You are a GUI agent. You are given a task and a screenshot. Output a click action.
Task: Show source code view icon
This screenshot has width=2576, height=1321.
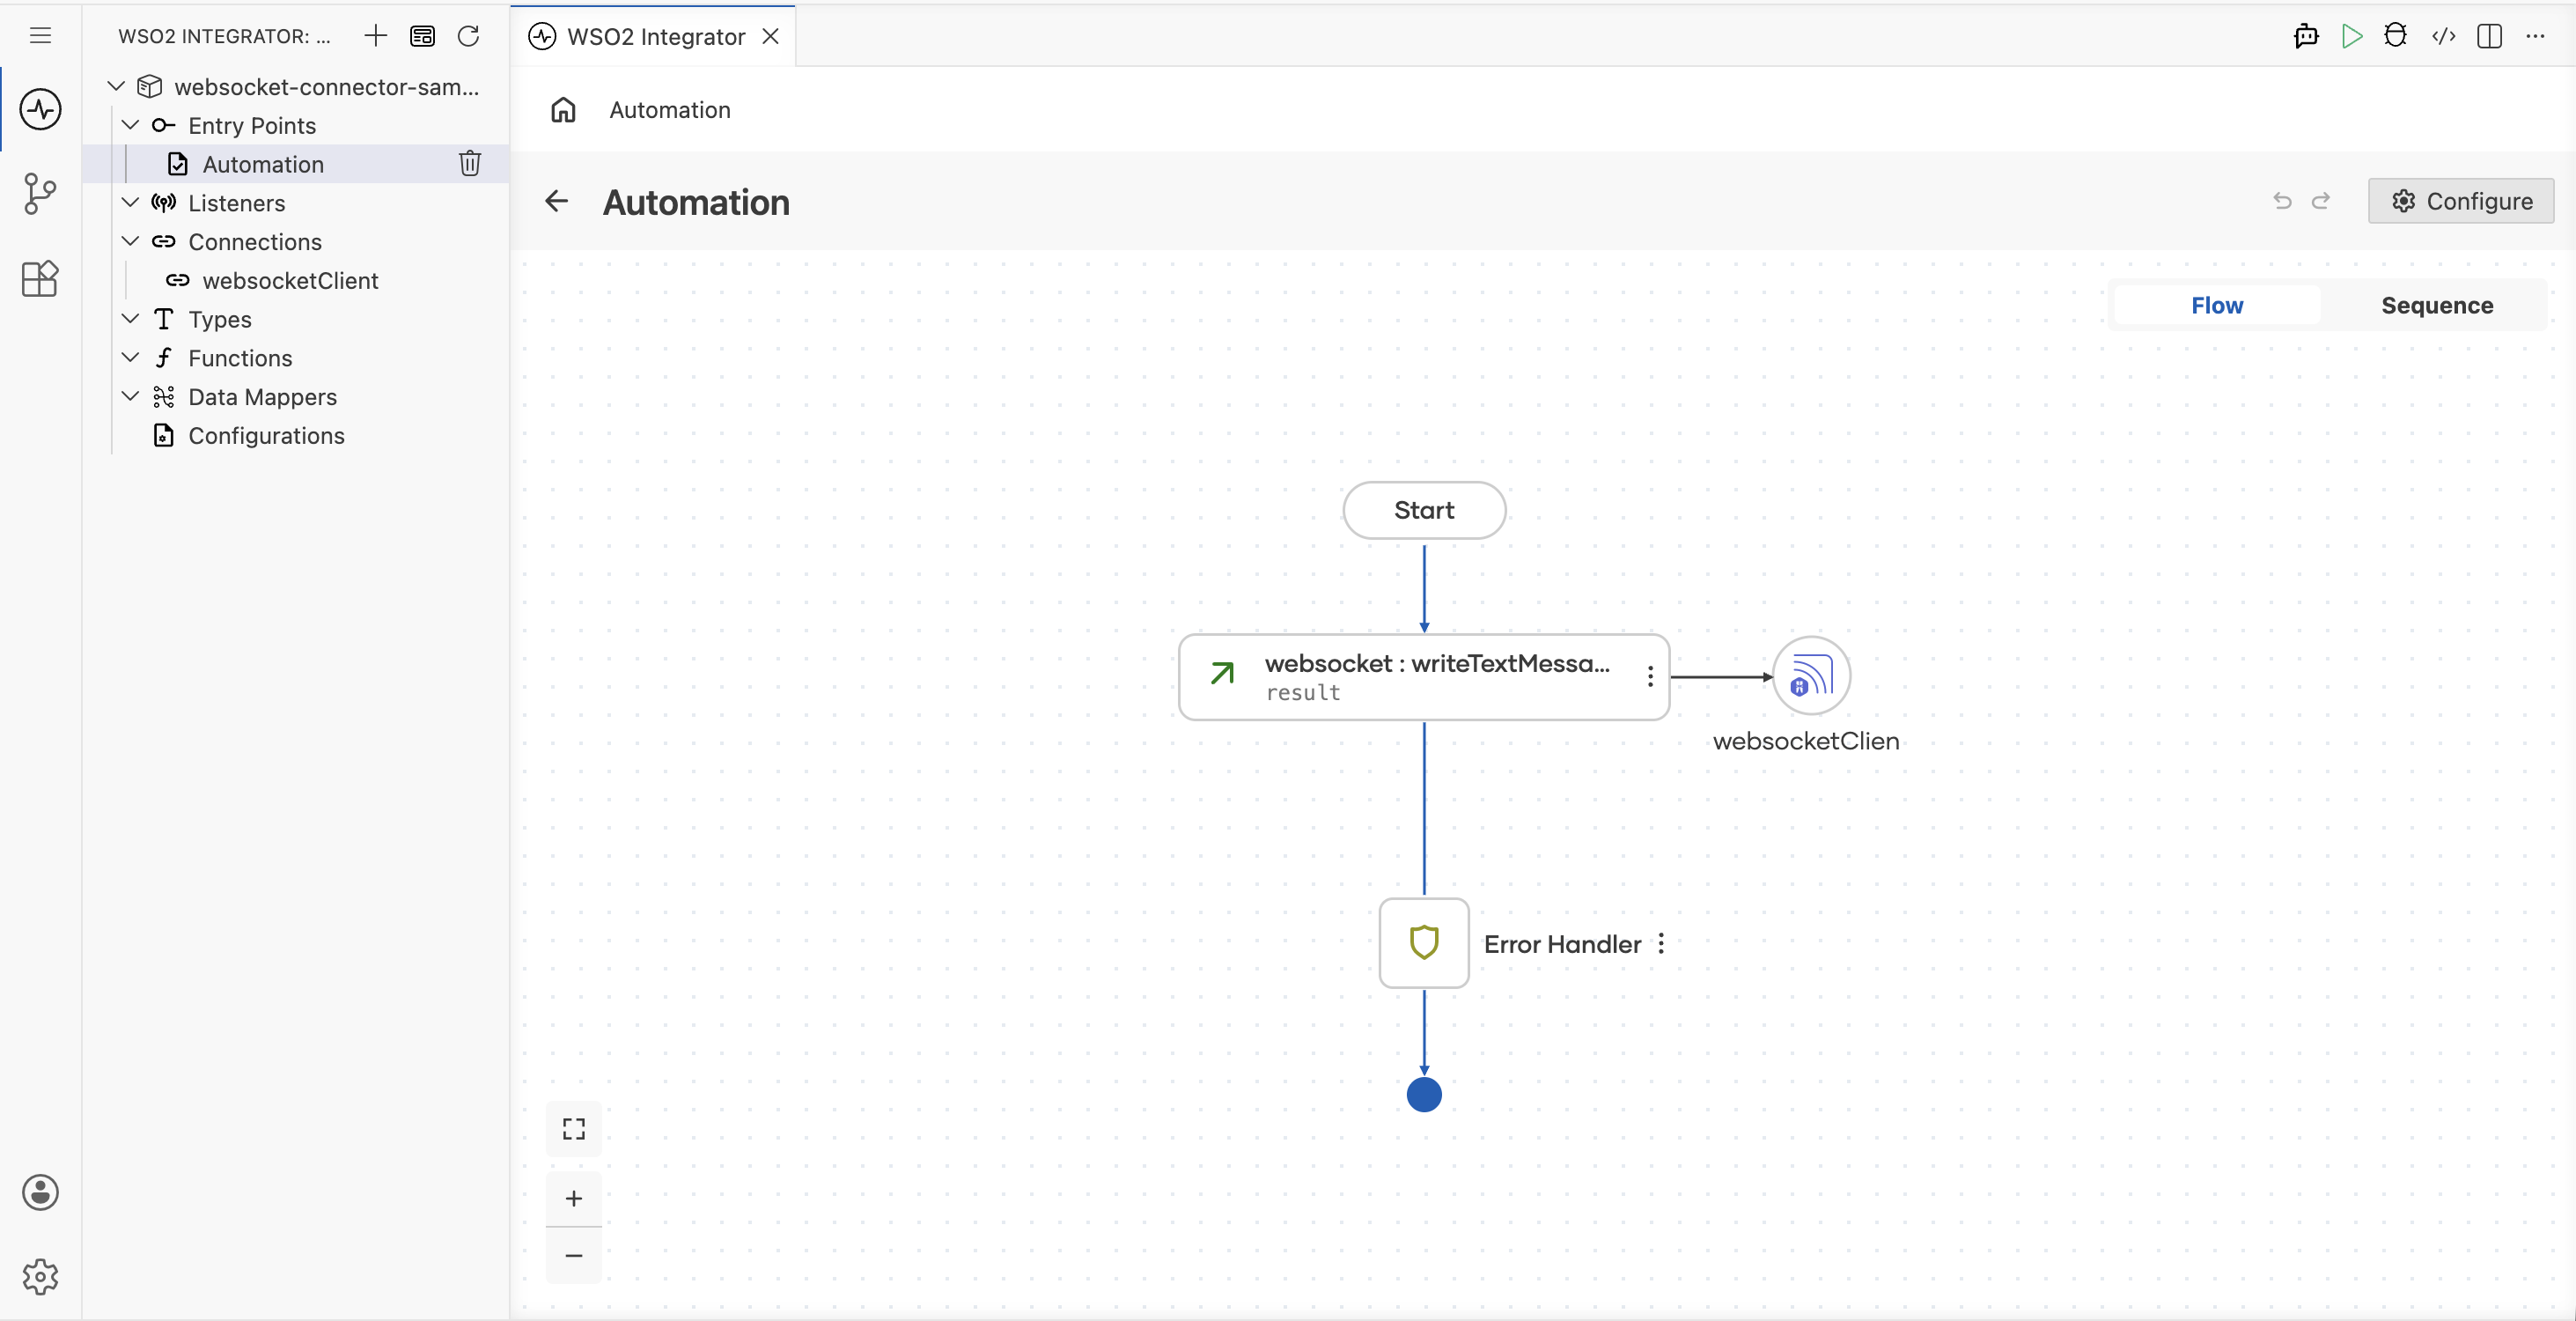coord(2444,36)
